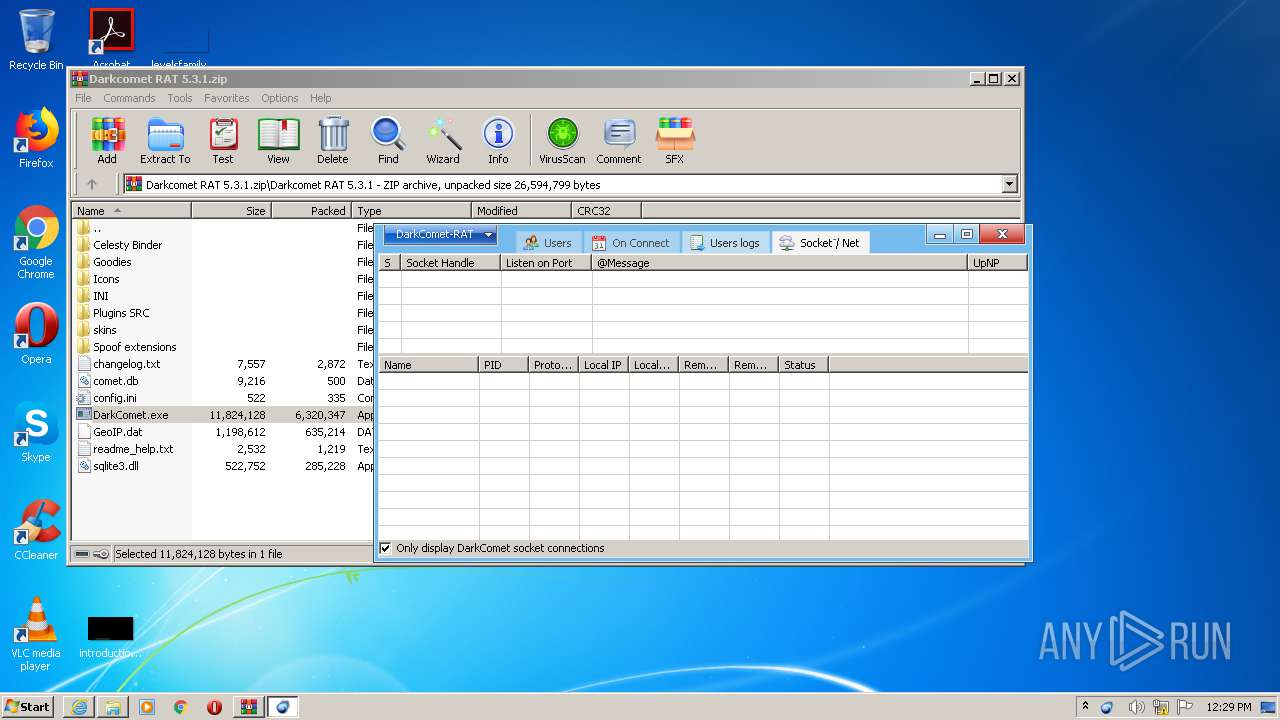Open the File menu in WinRAR

coord(83,98)
